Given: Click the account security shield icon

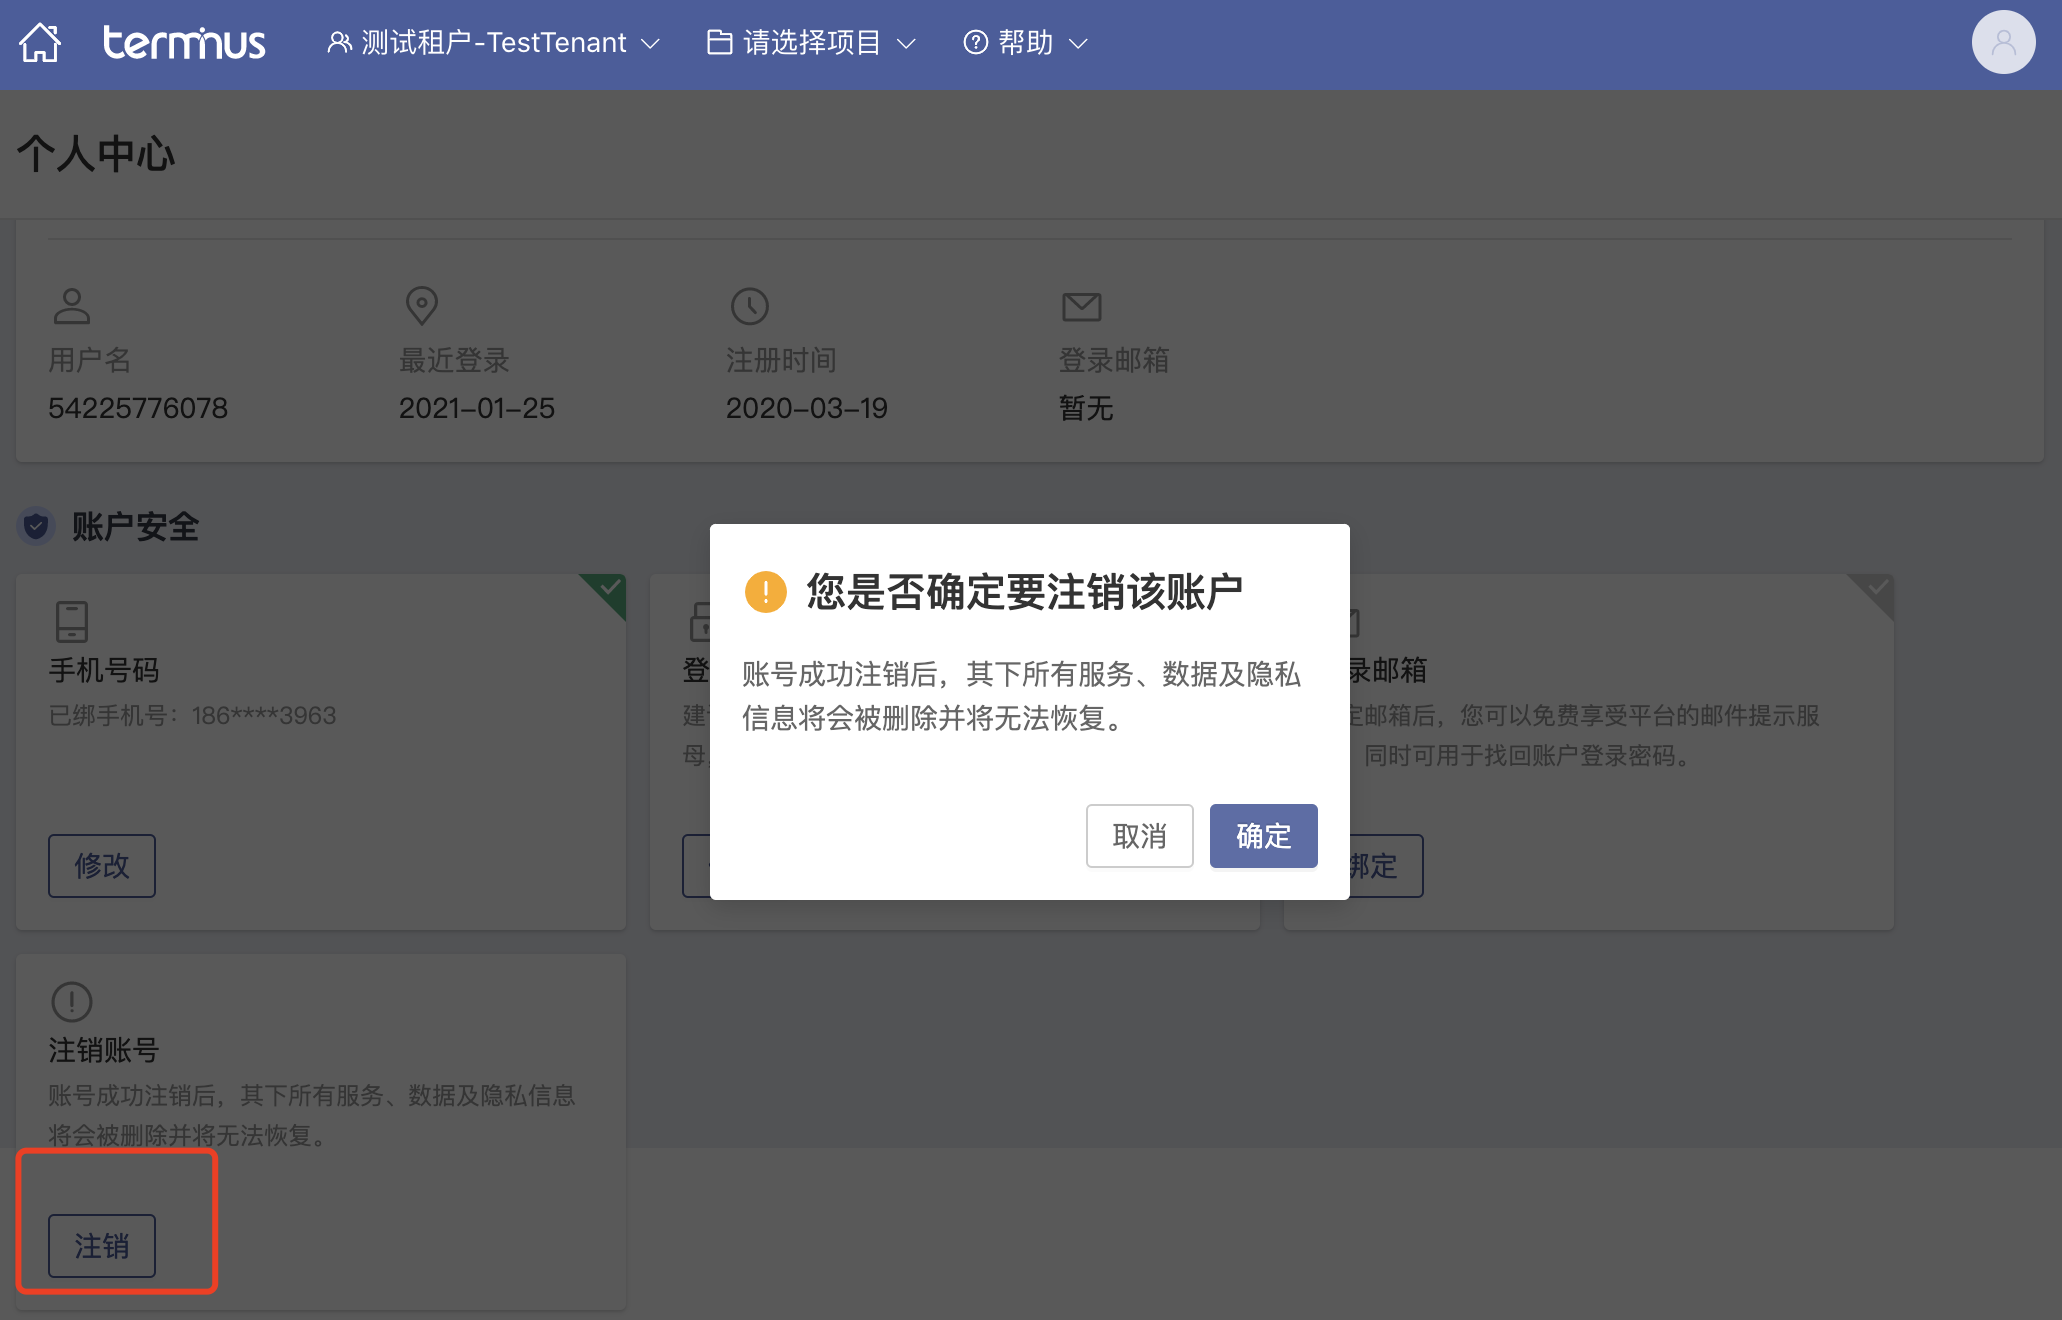Looking at the screenshot, I should pos(36,526).
